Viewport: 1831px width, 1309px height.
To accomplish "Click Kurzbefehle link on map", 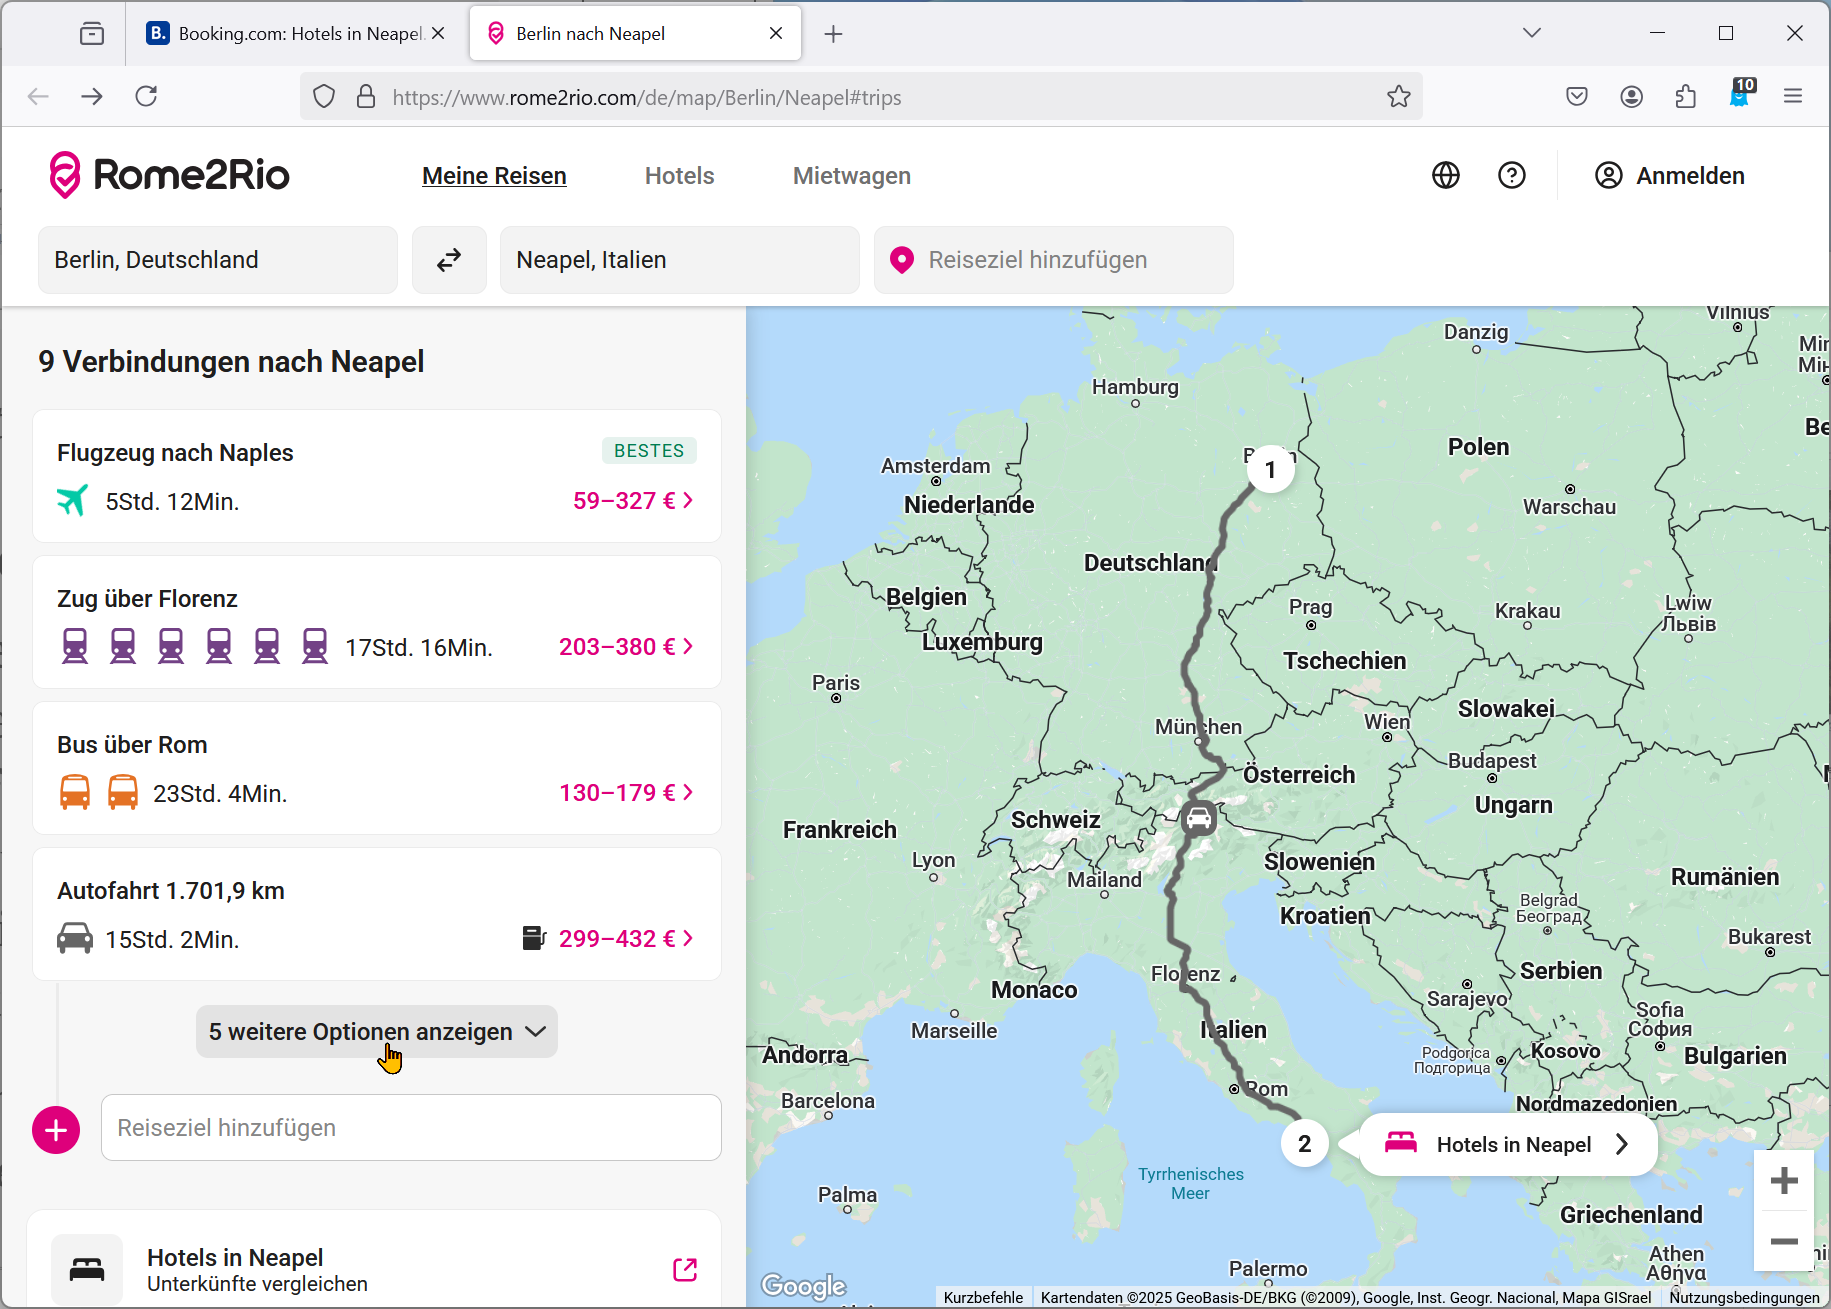I will coord(983,1297).
